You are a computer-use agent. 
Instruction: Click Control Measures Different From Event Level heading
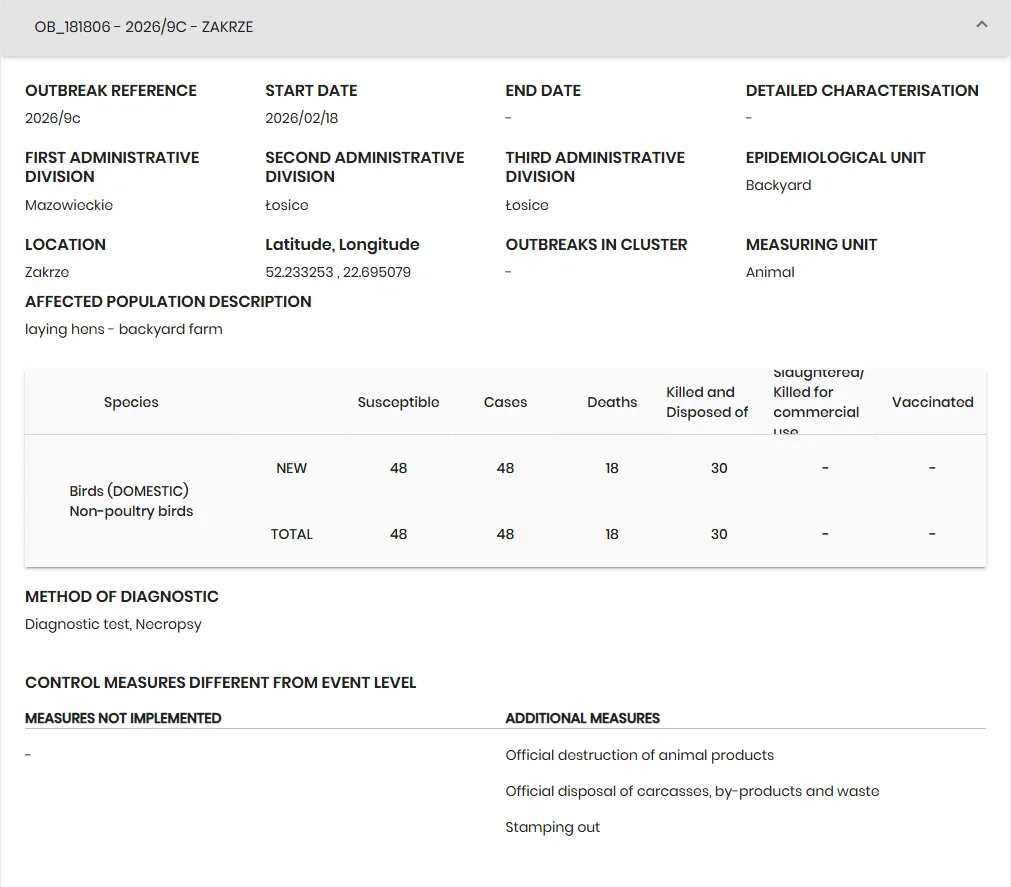[221, 683]
